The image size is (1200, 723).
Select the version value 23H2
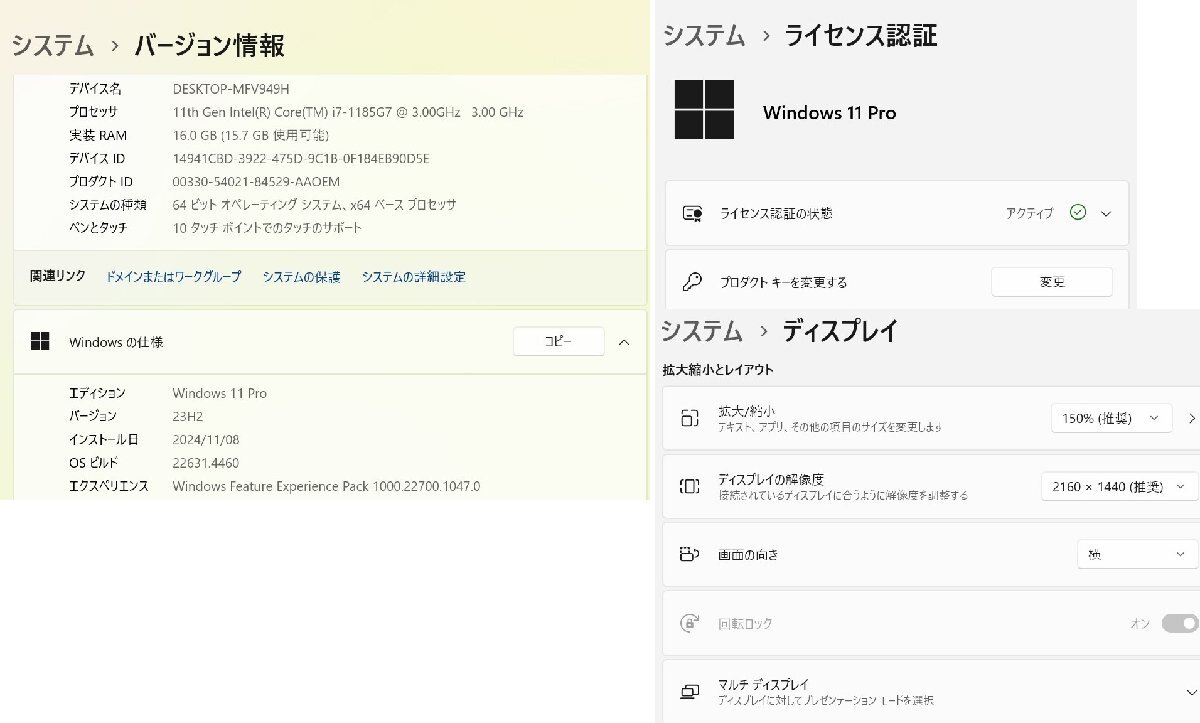click(187, 416)
